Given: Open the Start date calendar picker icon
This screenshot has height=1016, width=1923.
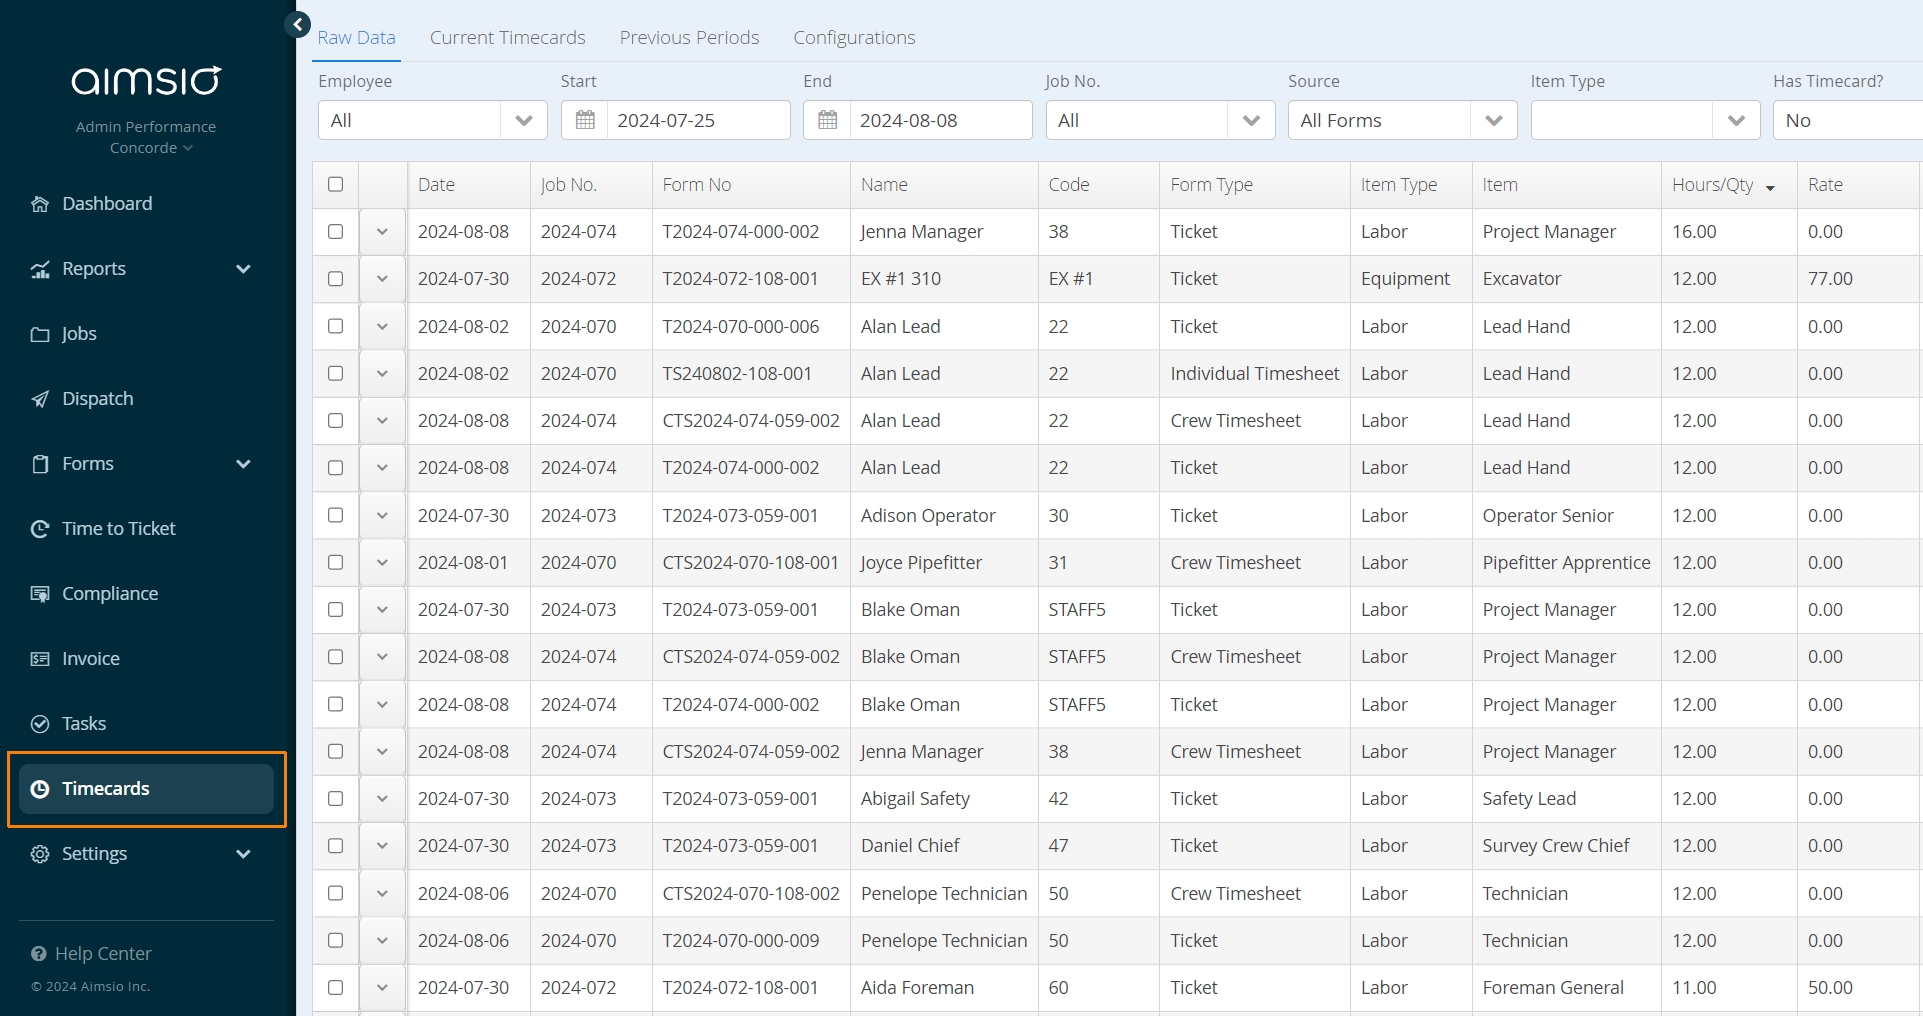Looking at the screenshot, I should point(585,120).
